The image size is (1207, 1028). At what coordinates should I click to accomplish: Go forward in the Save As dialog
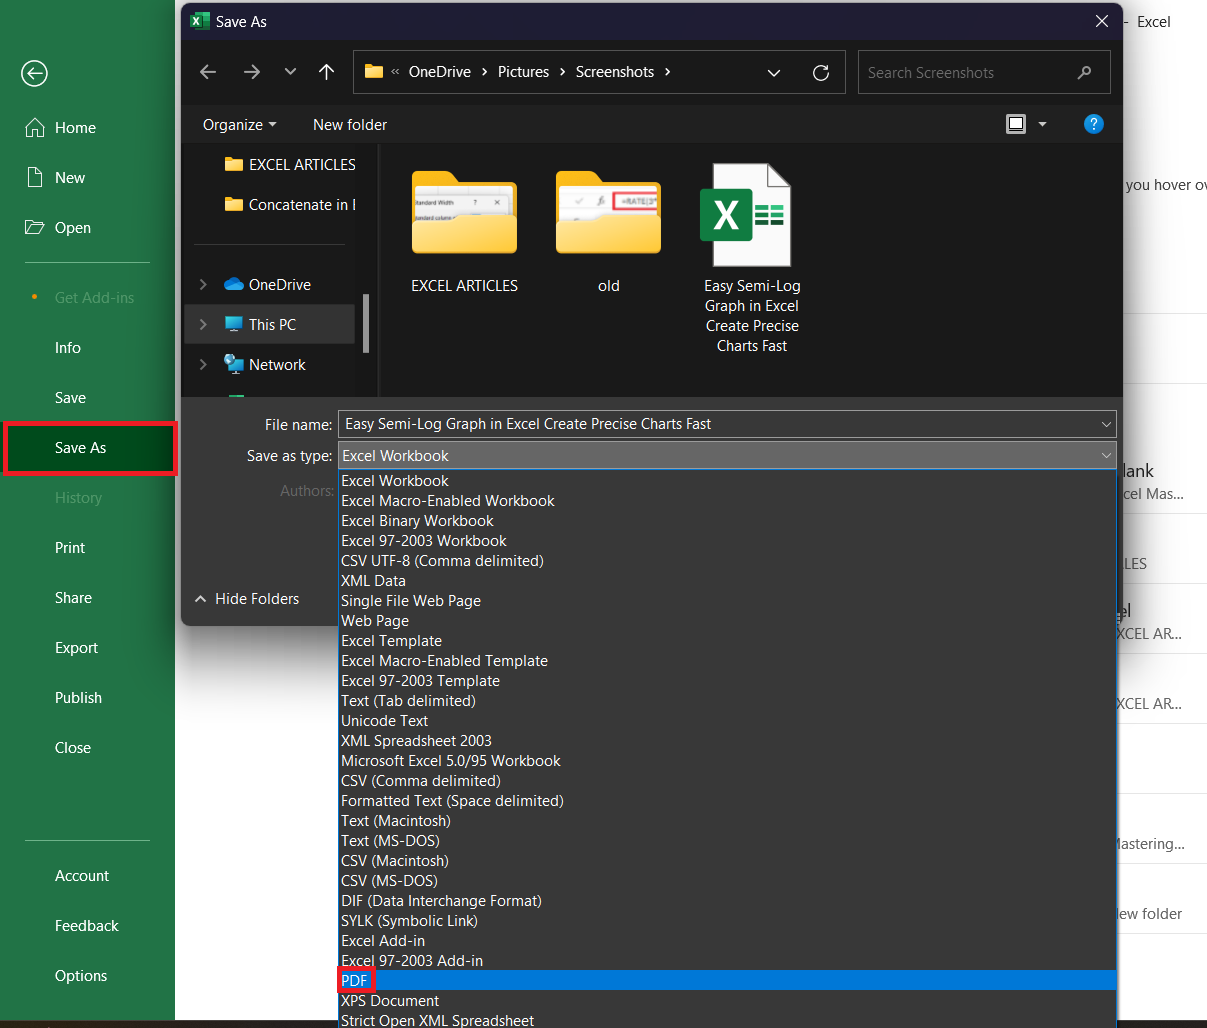click(x=251, y=72)
